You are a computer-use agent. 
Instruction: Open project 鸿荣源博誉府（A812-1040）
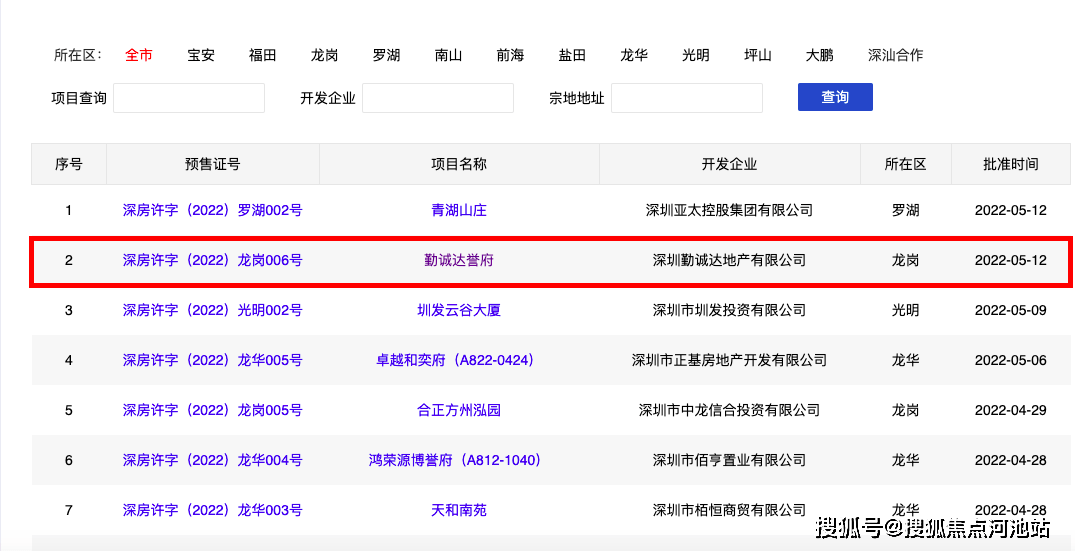(455, 461)
